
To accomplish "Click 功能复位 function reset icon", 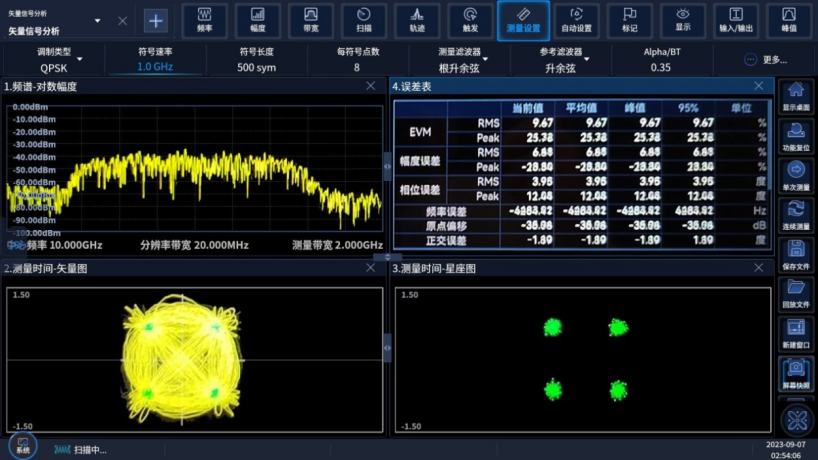I will click(x=796, y=137).
